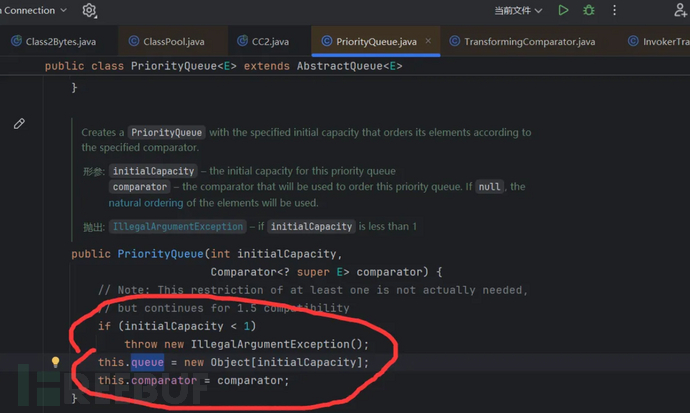The width and height of the screenshot is (690, 413).
Task: Click the class icon on ClassPool.java tab
Action: [134, 42]
